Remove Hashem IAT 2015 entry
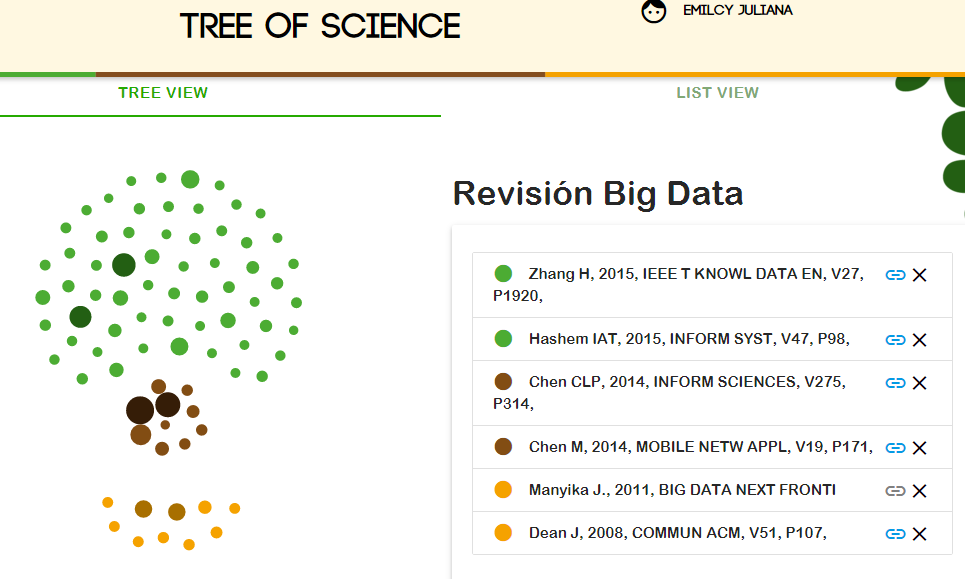The image size is (965, 579). (920, 340)
